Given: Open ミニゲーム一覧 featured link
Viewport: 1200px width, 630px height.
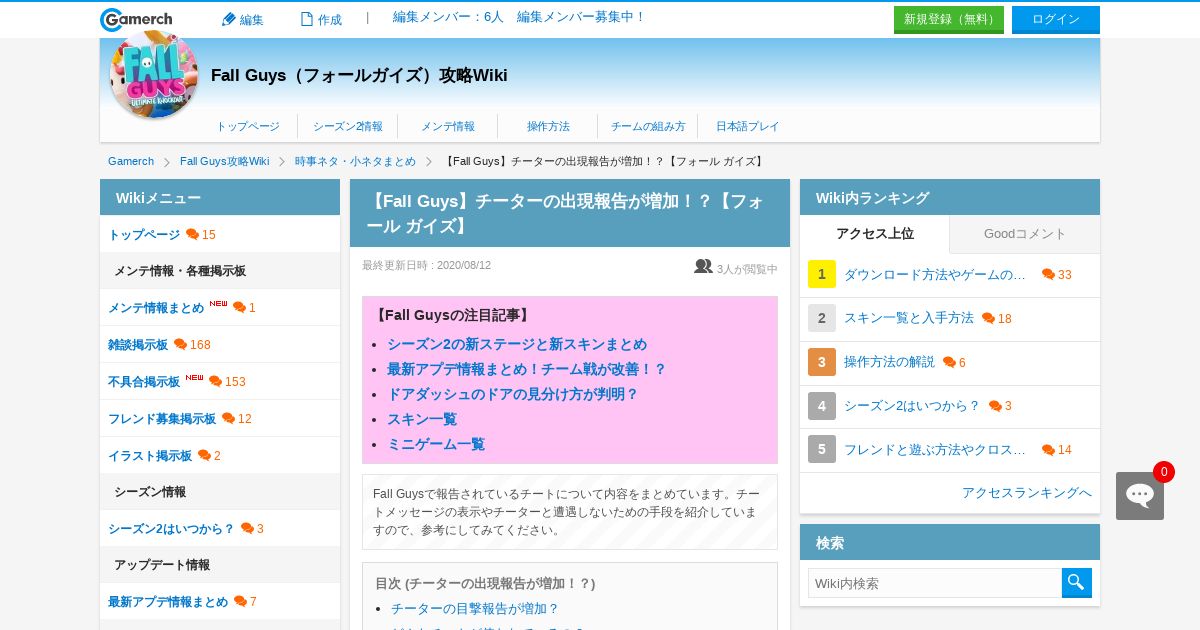Looking at the screenshot, I should (x=436, y=444).
